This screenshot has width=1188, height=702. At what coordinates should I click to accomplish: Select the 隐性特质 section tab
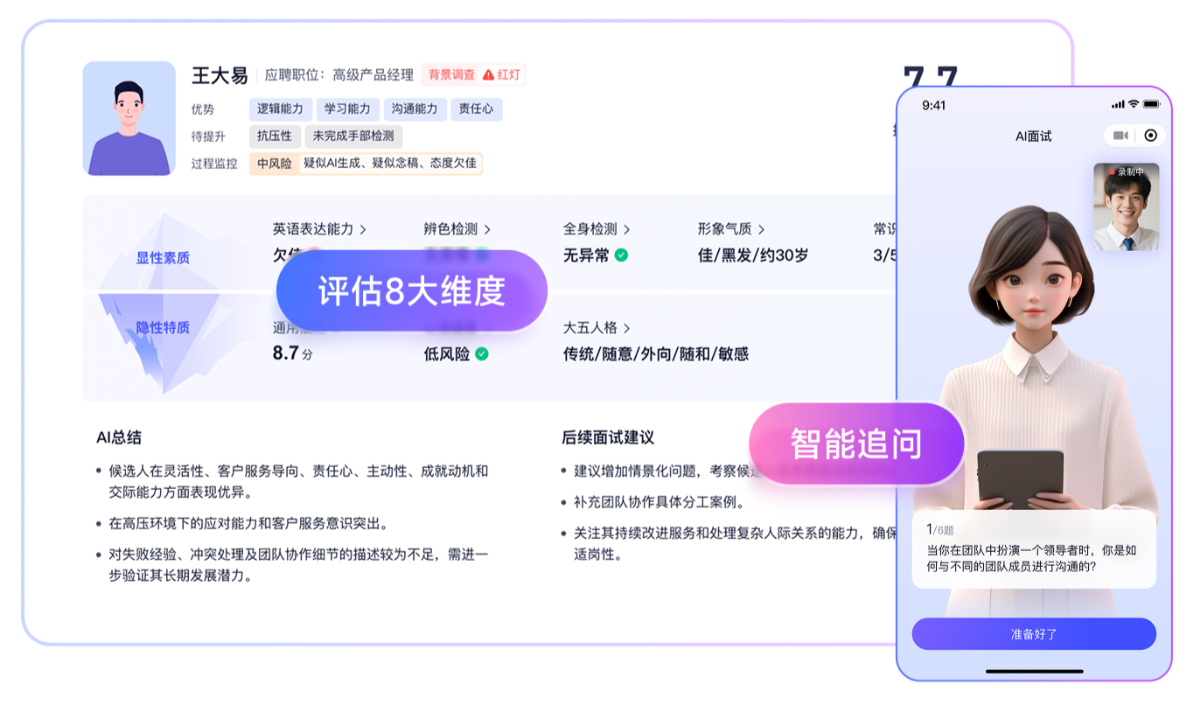[163, 327]
